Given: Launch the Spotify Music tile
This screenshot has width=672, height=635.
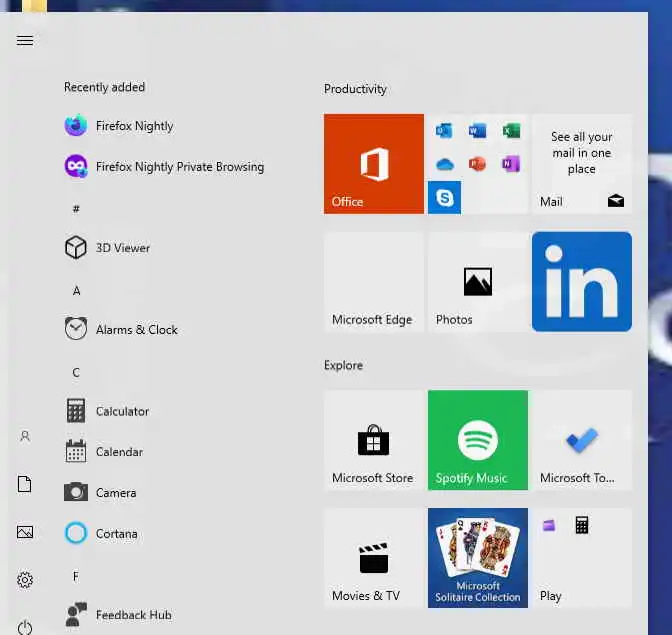Looking at the screenshot, I should tap(477, 440).
